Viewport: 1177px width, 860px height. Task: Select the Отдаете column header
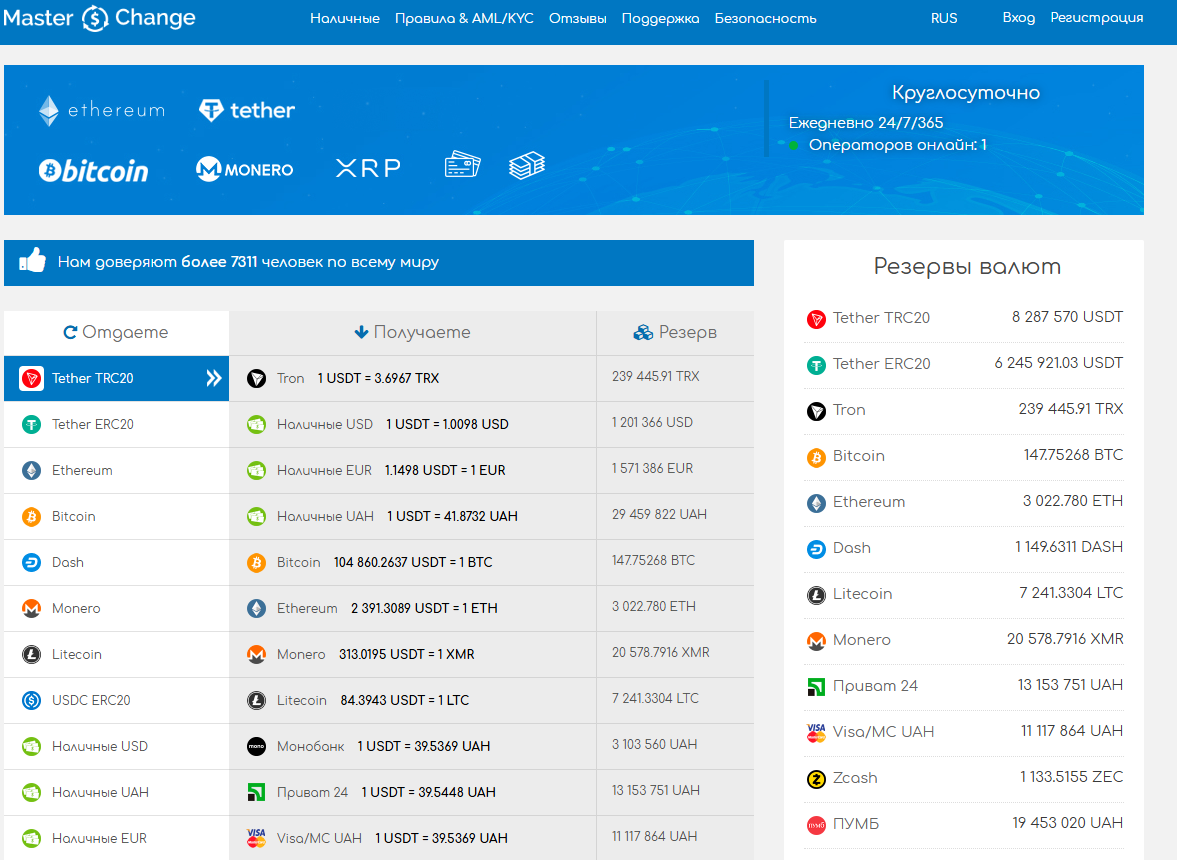click(x=116, y=332)
